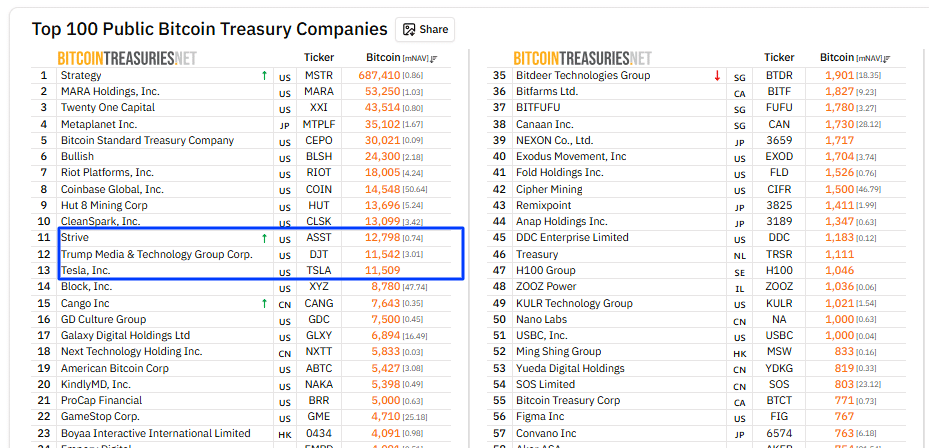The height and width of the screenshot is (448, 929).
Task: Select Cipher Mining name
Action: [549, 190]
